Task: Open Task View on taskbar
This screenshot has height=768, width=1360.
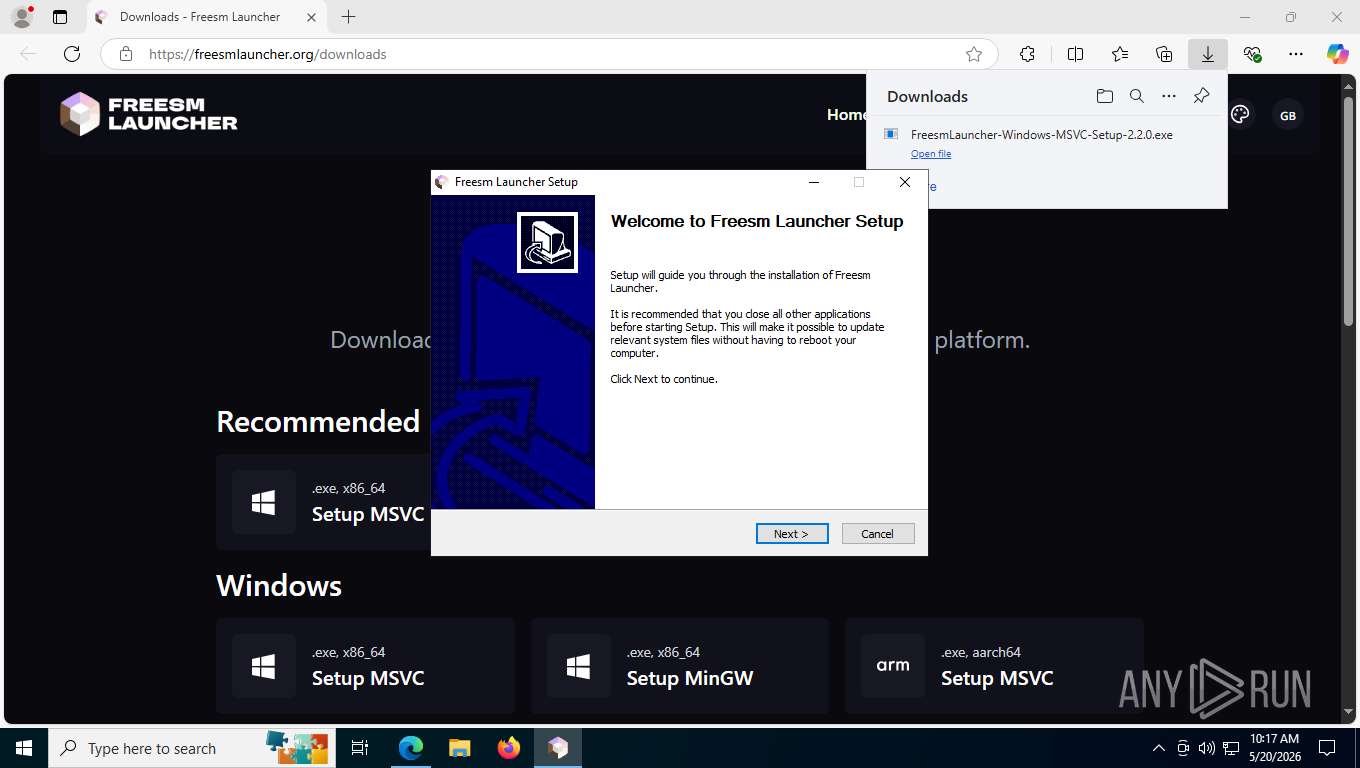Action: 360,748
